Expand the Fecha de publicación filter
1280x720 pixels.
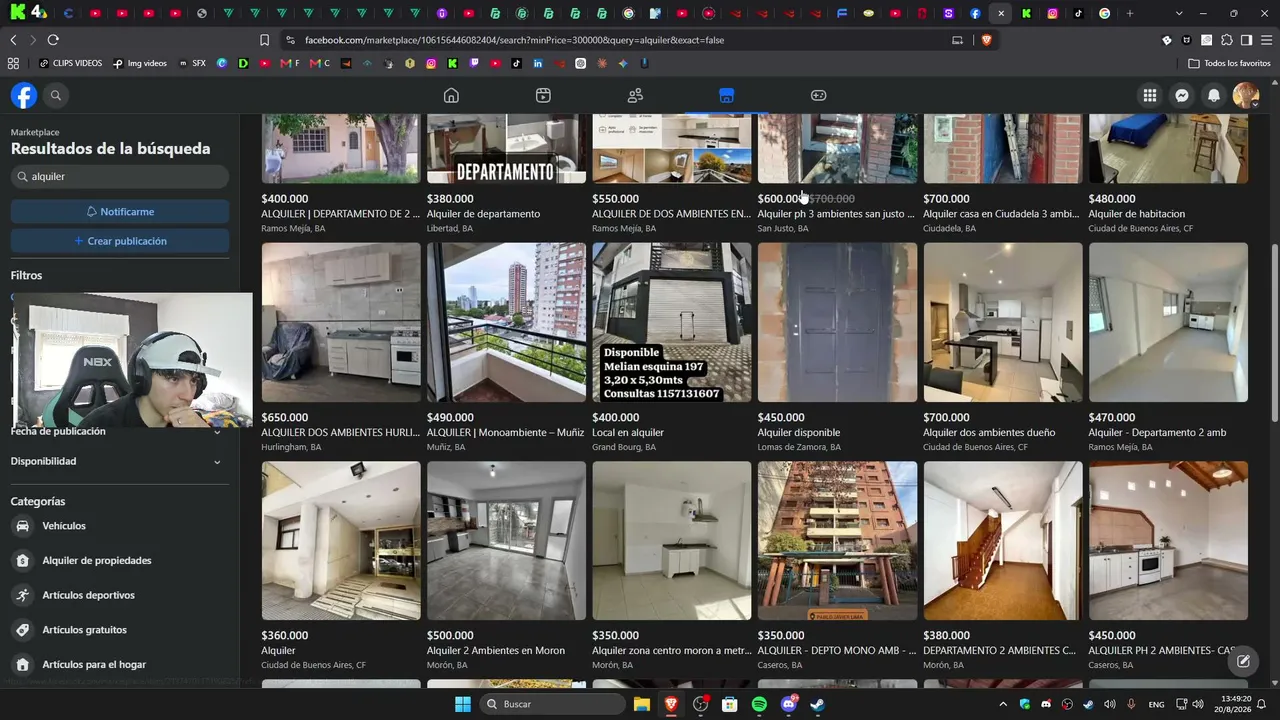[116, 431]
